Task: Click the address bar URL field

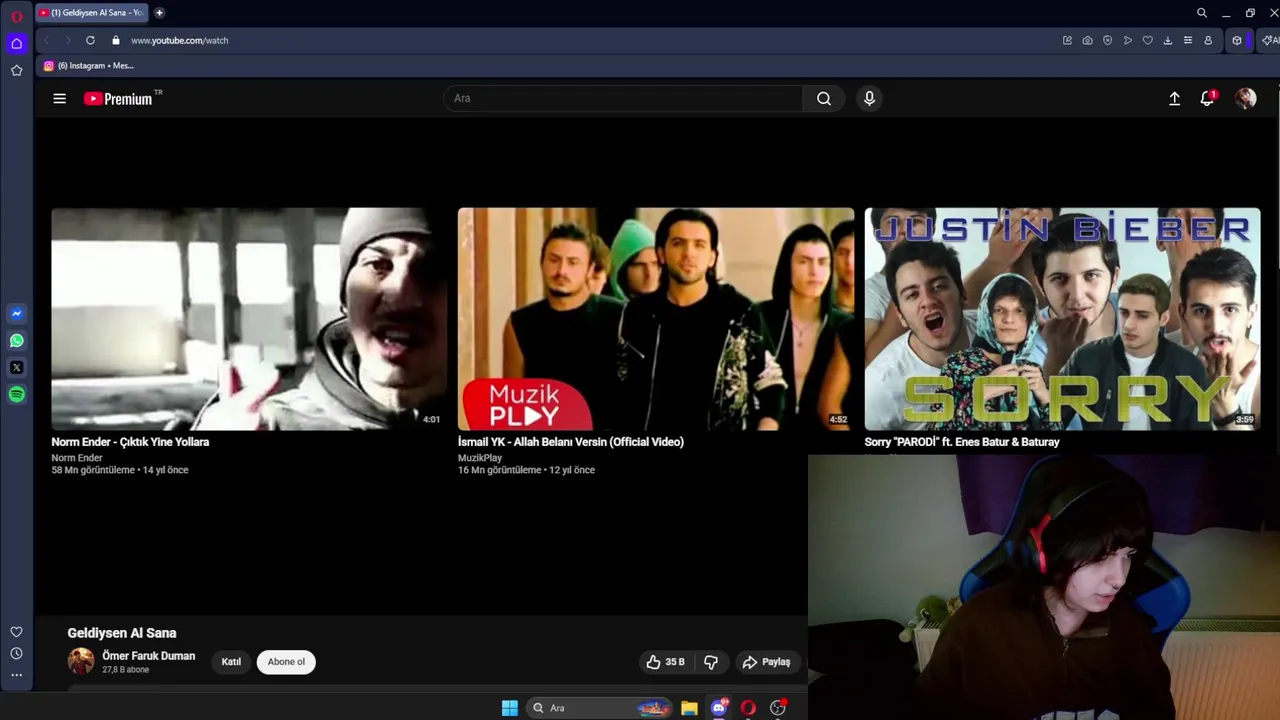Action: tap(590, 40)
